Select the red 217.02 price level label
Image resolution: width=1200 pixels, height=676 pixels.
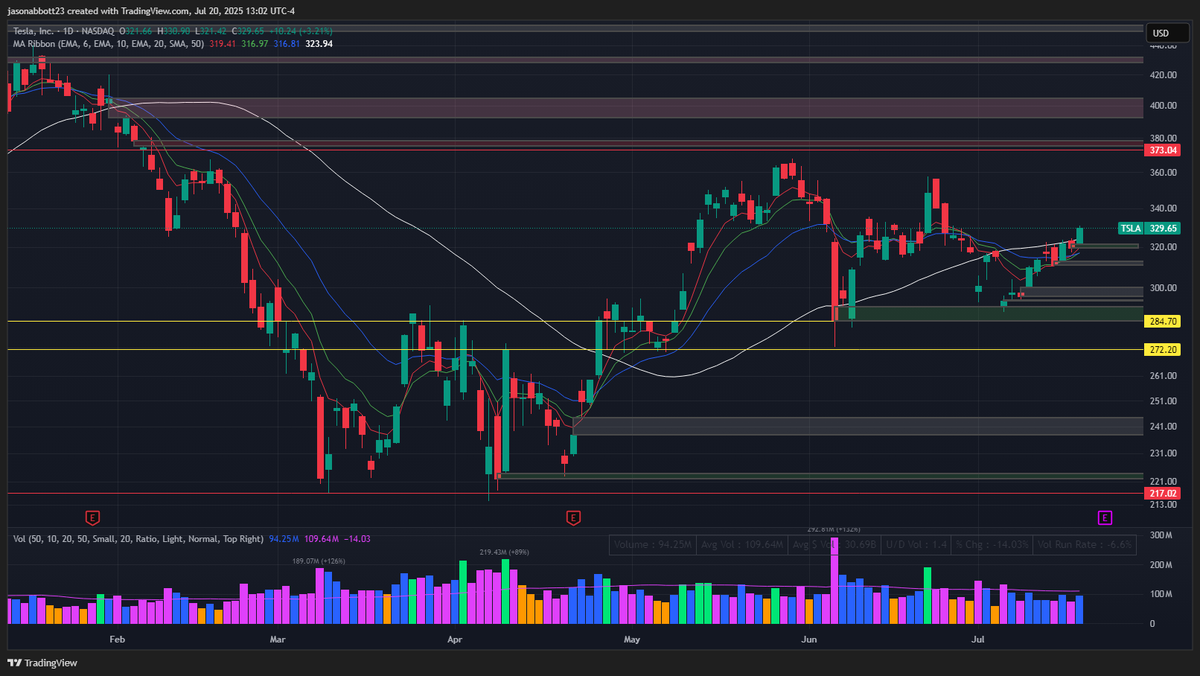1162,493
